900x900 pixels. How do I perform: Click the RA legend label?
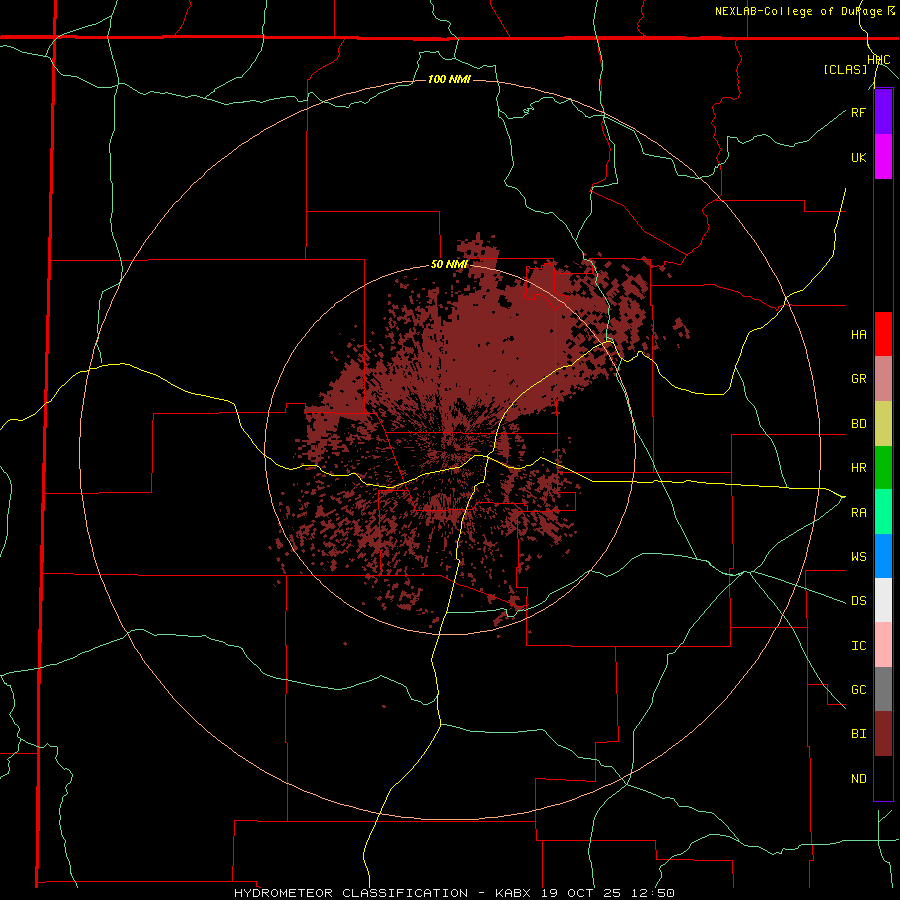click(858, 513)
